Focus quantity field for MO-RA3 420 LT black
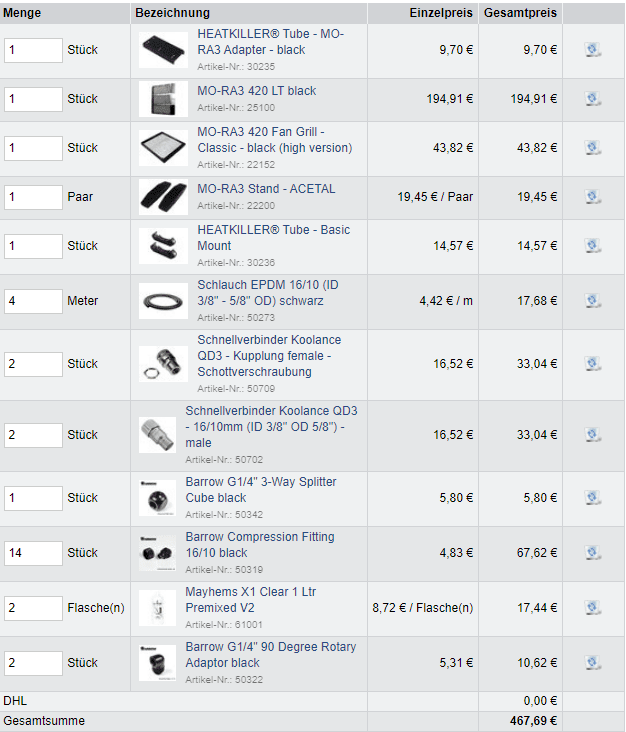Viewport: 626px width, 732px height. tap(33, 99)
